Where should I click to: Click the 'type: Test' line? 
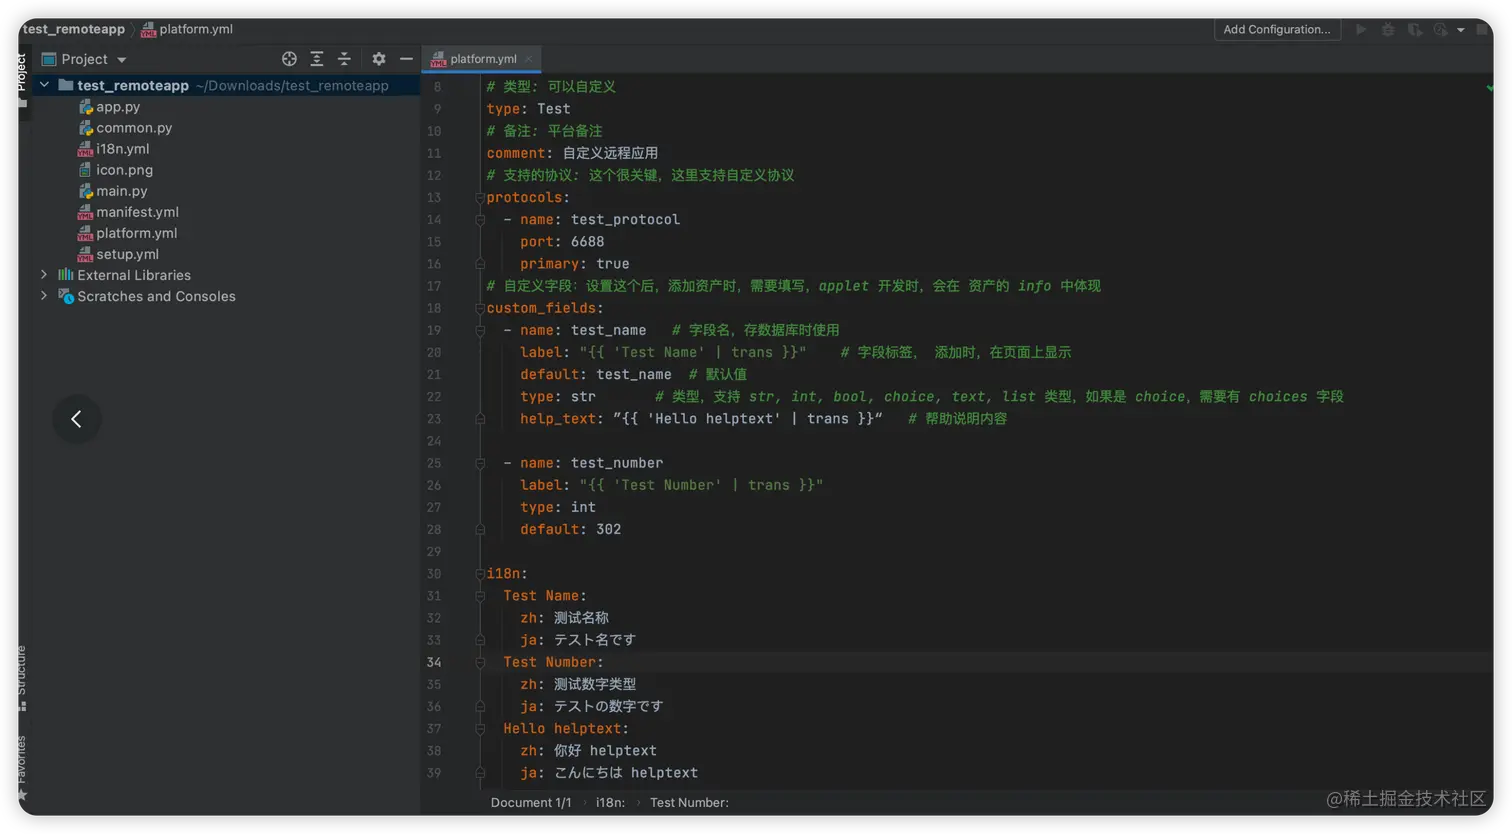tap(528, 109)
